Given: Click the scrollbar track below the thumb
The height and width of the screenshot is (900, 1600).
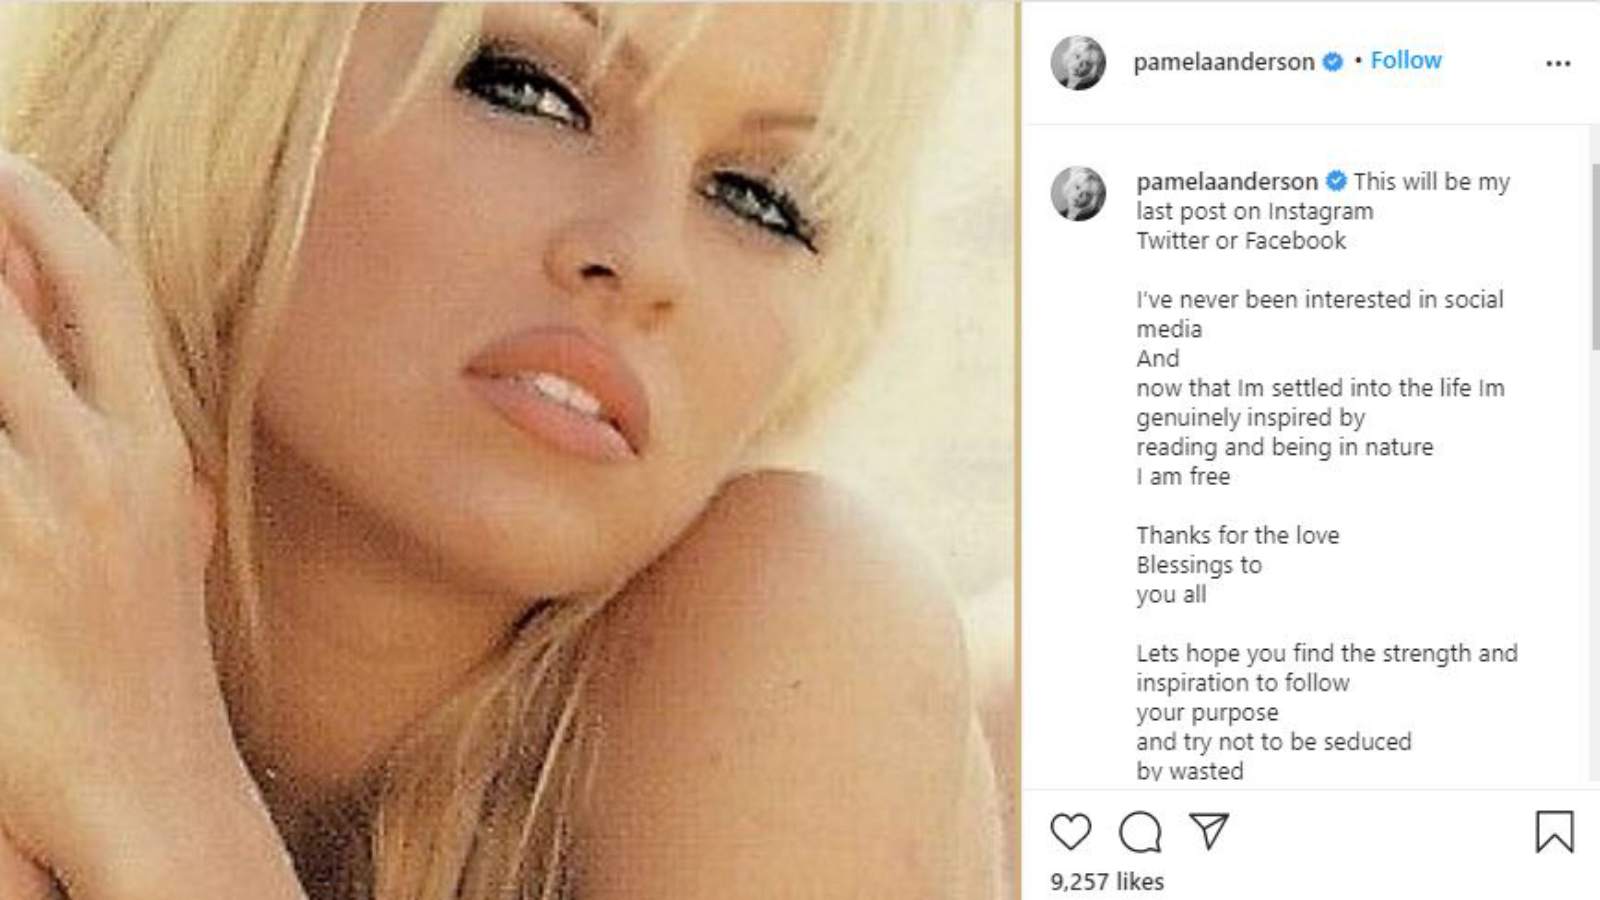Looking at the screenshot, I should point(1594,565).
